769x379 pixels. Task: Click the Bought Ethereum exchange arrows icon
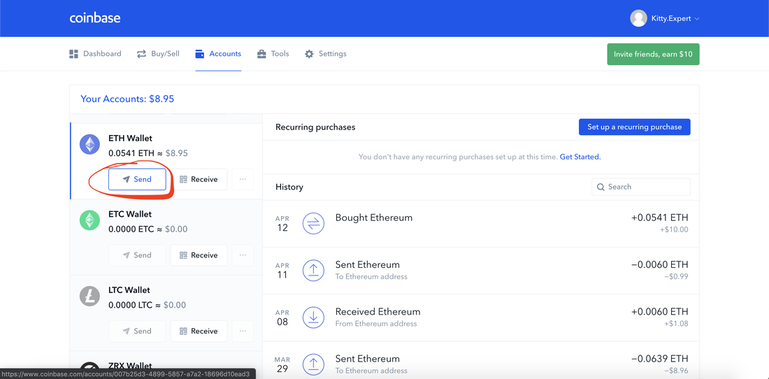point(313,224)
